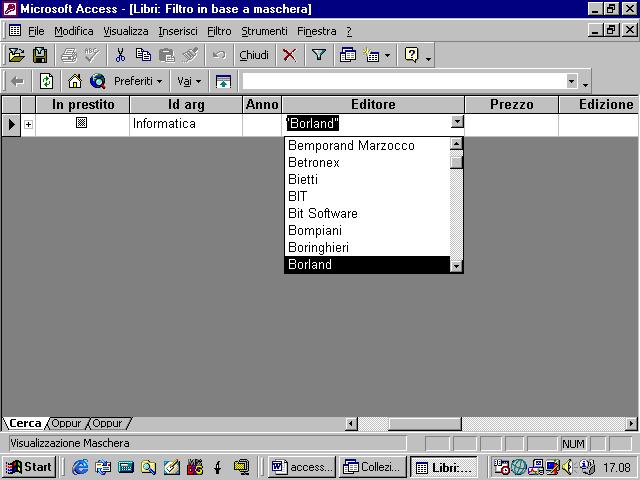Click the volume speaker tray icon
This screenshot has width=640, height=480.
(567, 467)
